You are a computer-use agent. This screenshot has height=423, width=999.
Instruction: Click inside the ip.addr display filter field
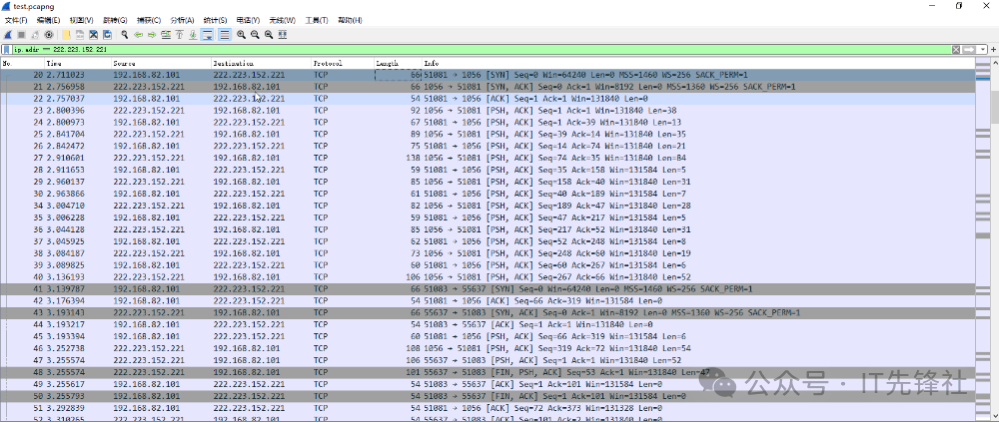tap(400, 49)
